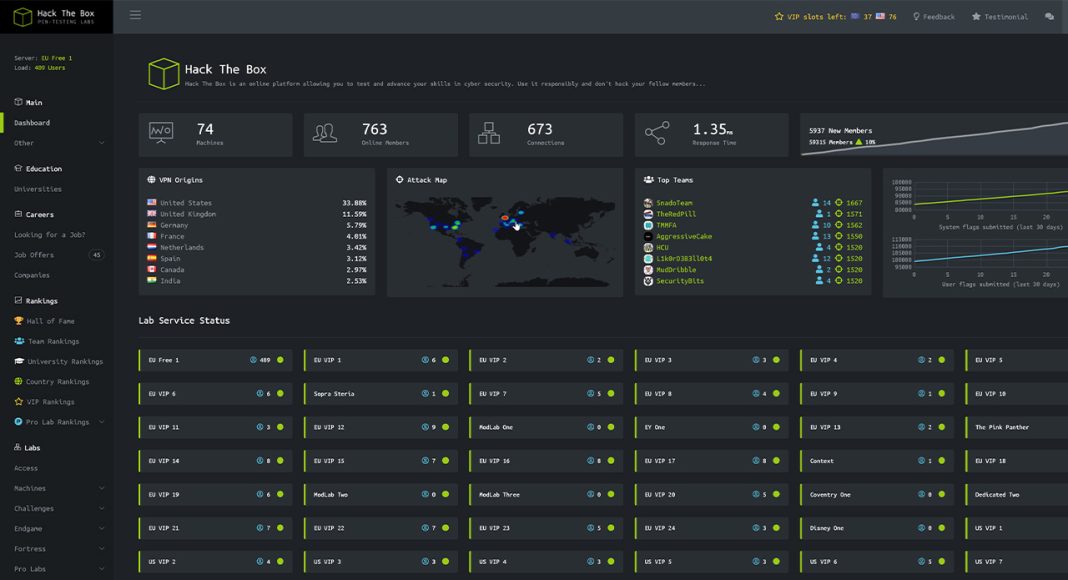Click the user count icon on EU VIP 2 tile
The height and width of the screenshot is (580, 1068).
tap(591, 360)
